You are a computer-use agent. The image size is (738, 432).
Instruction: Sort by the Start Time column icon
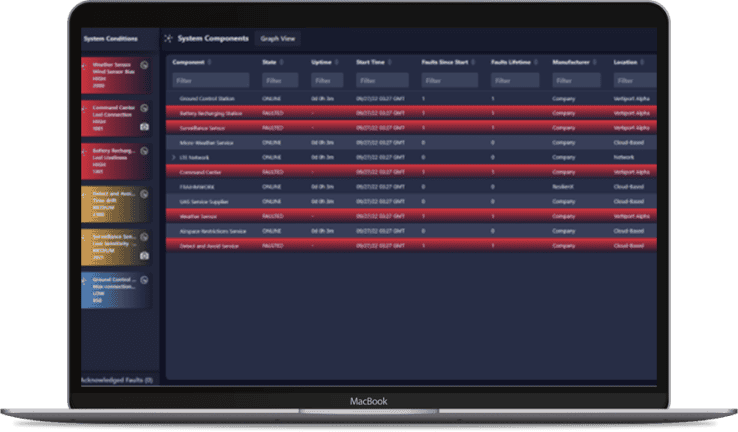point(390,62)
